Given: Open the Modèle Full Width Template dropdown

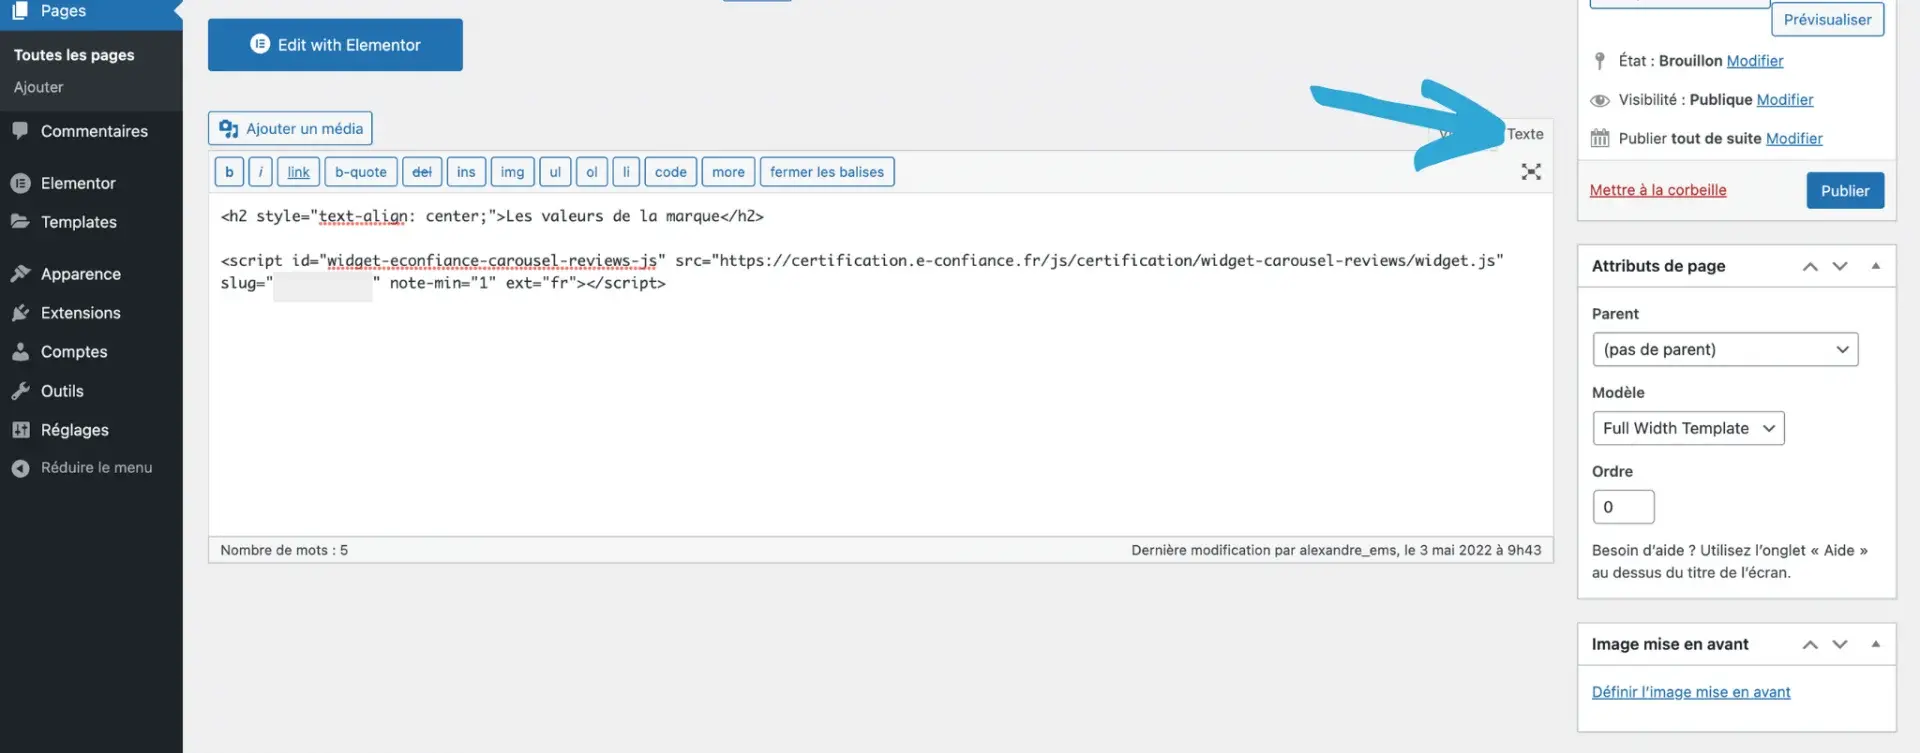Looking at the screenshot, I should click(x=1688, y=428).
